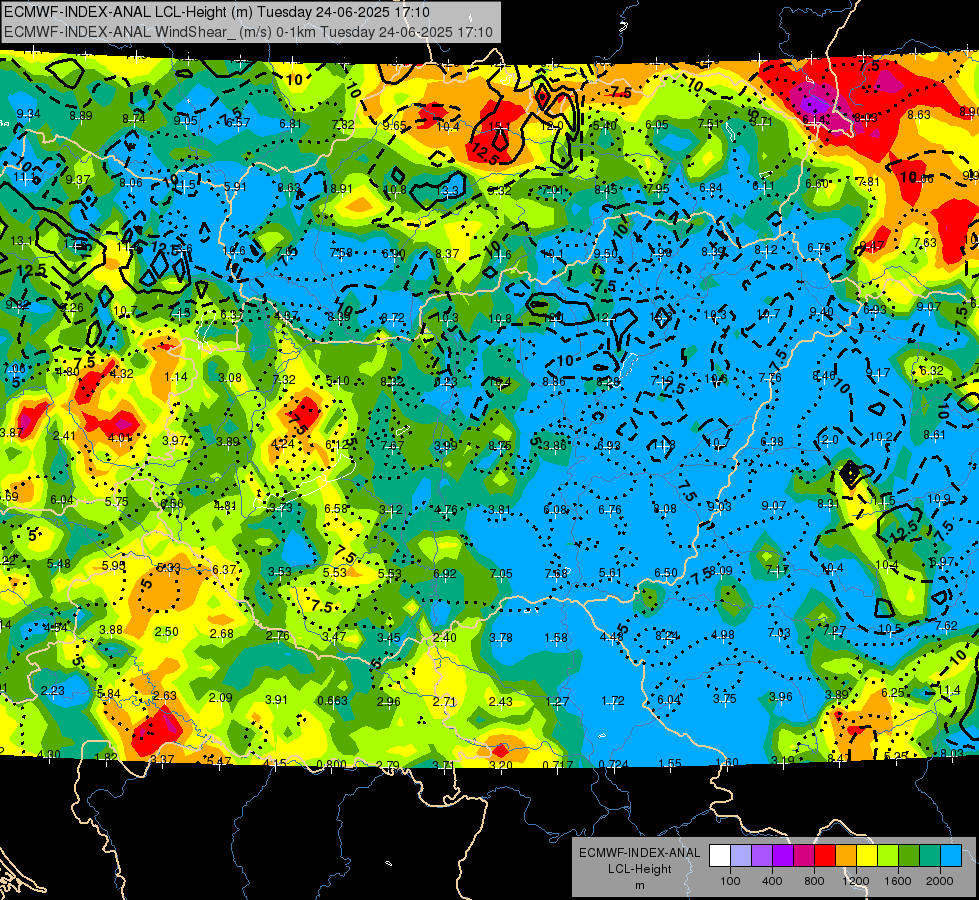Image resolution: width=979 pixels, height=900 pixels.
Task: Click the 1600 tick label in legend
Action: (x=897, y=881)
